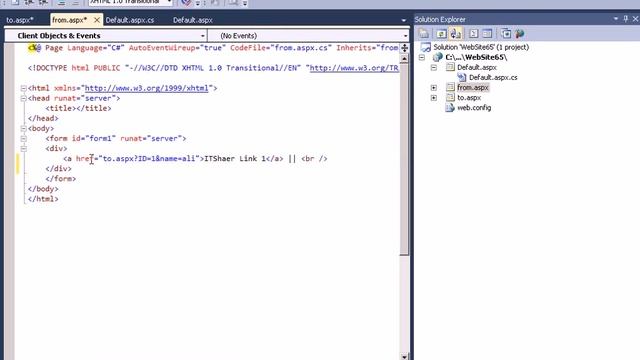Screen dimensions: 640x360
Task: Click the <br /> tag in the code
Action: (314, 159)
